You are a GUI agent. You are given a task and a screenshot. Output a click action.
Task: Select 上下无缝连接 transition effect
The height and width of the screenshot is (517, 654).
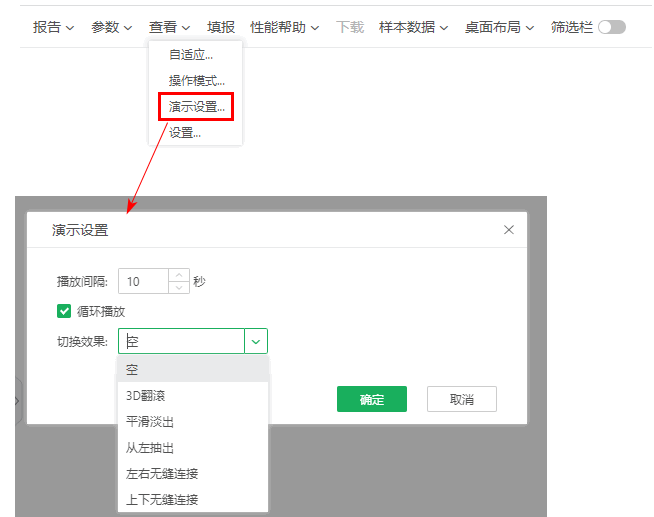point(193,499)
